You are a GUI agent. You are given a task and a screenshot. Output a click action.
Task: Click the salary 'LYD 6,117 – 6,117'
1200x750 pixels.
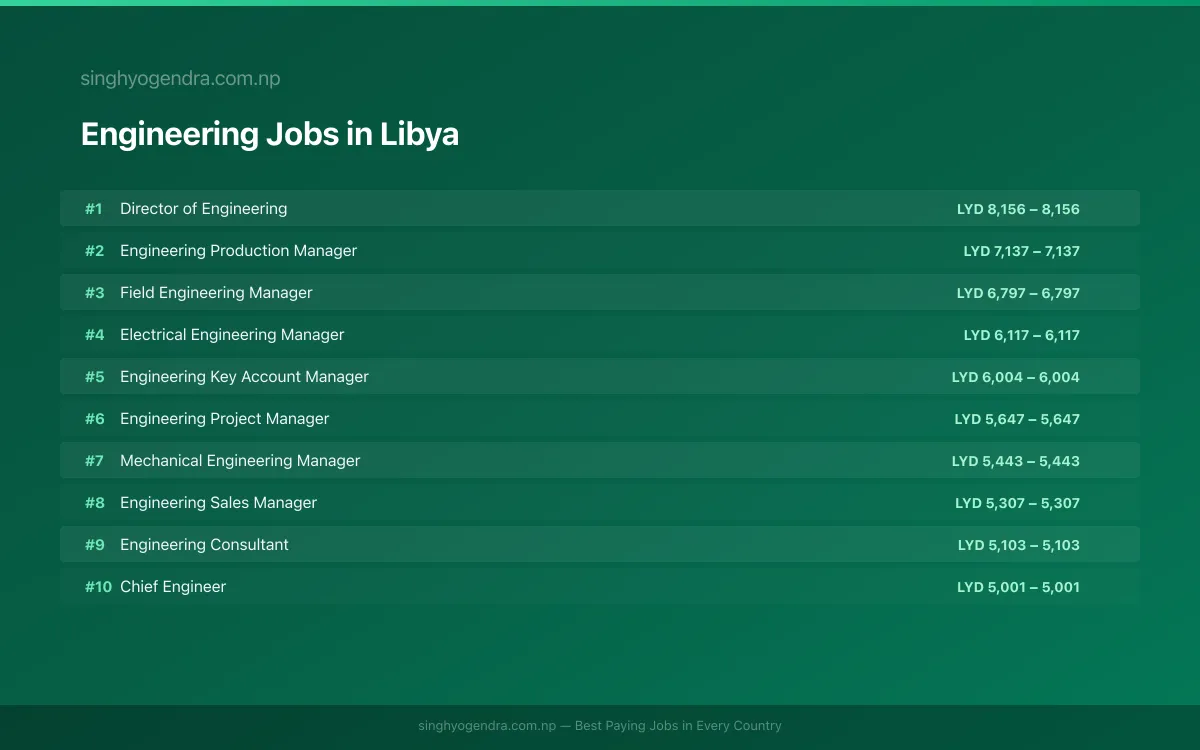[1022, 335]
